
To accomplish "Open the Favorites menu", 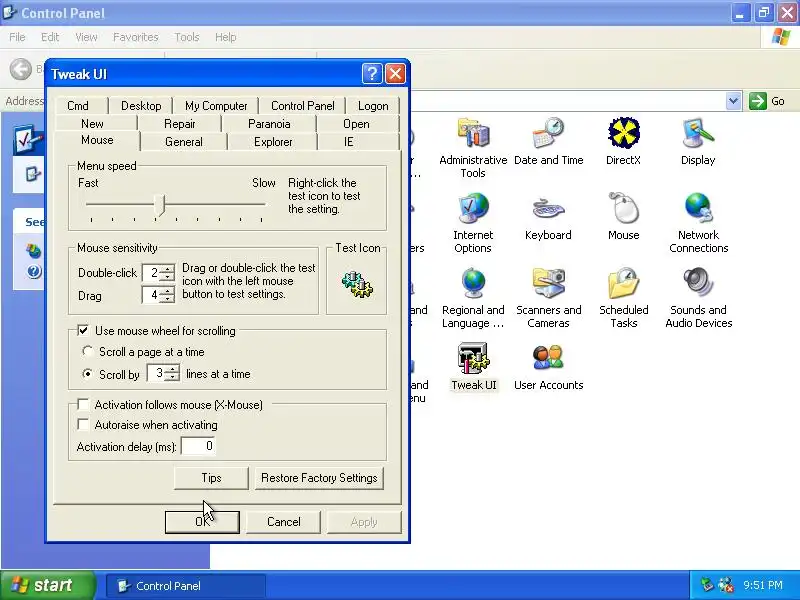I will click(136, 37).
